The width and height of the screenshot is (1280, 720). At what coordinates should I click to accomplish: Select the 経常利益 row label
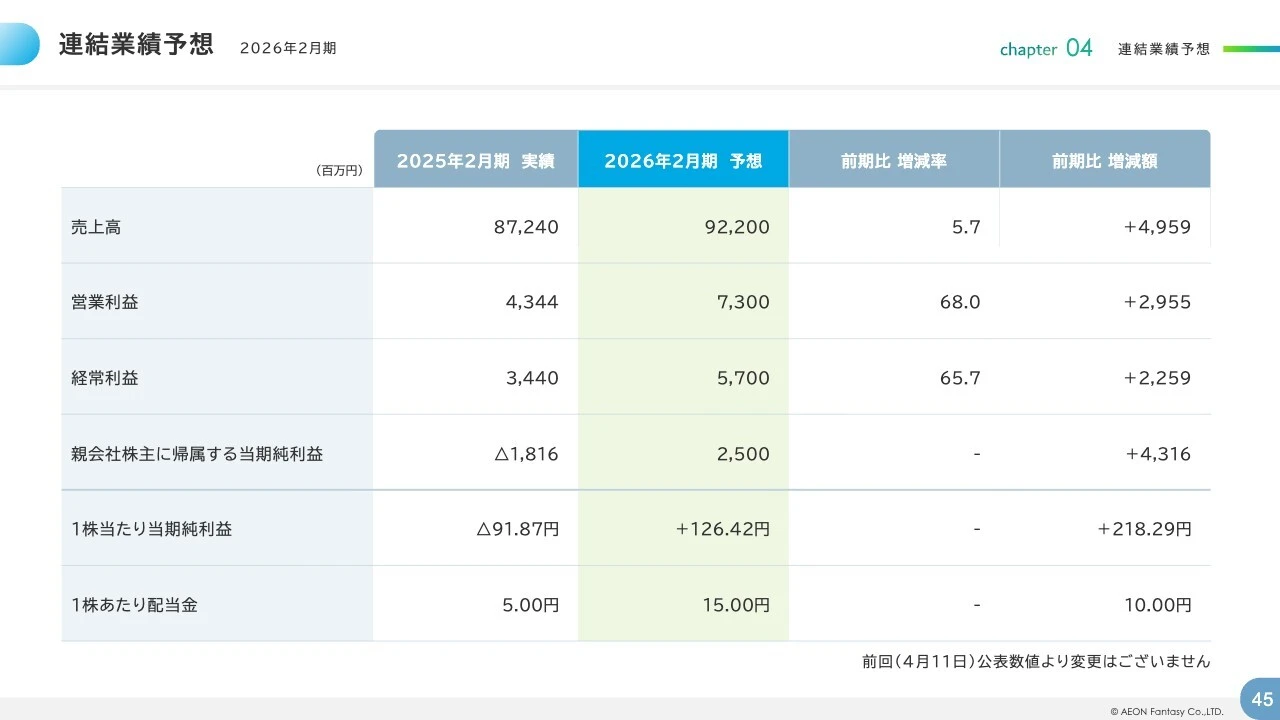click(x=104, y=377)
